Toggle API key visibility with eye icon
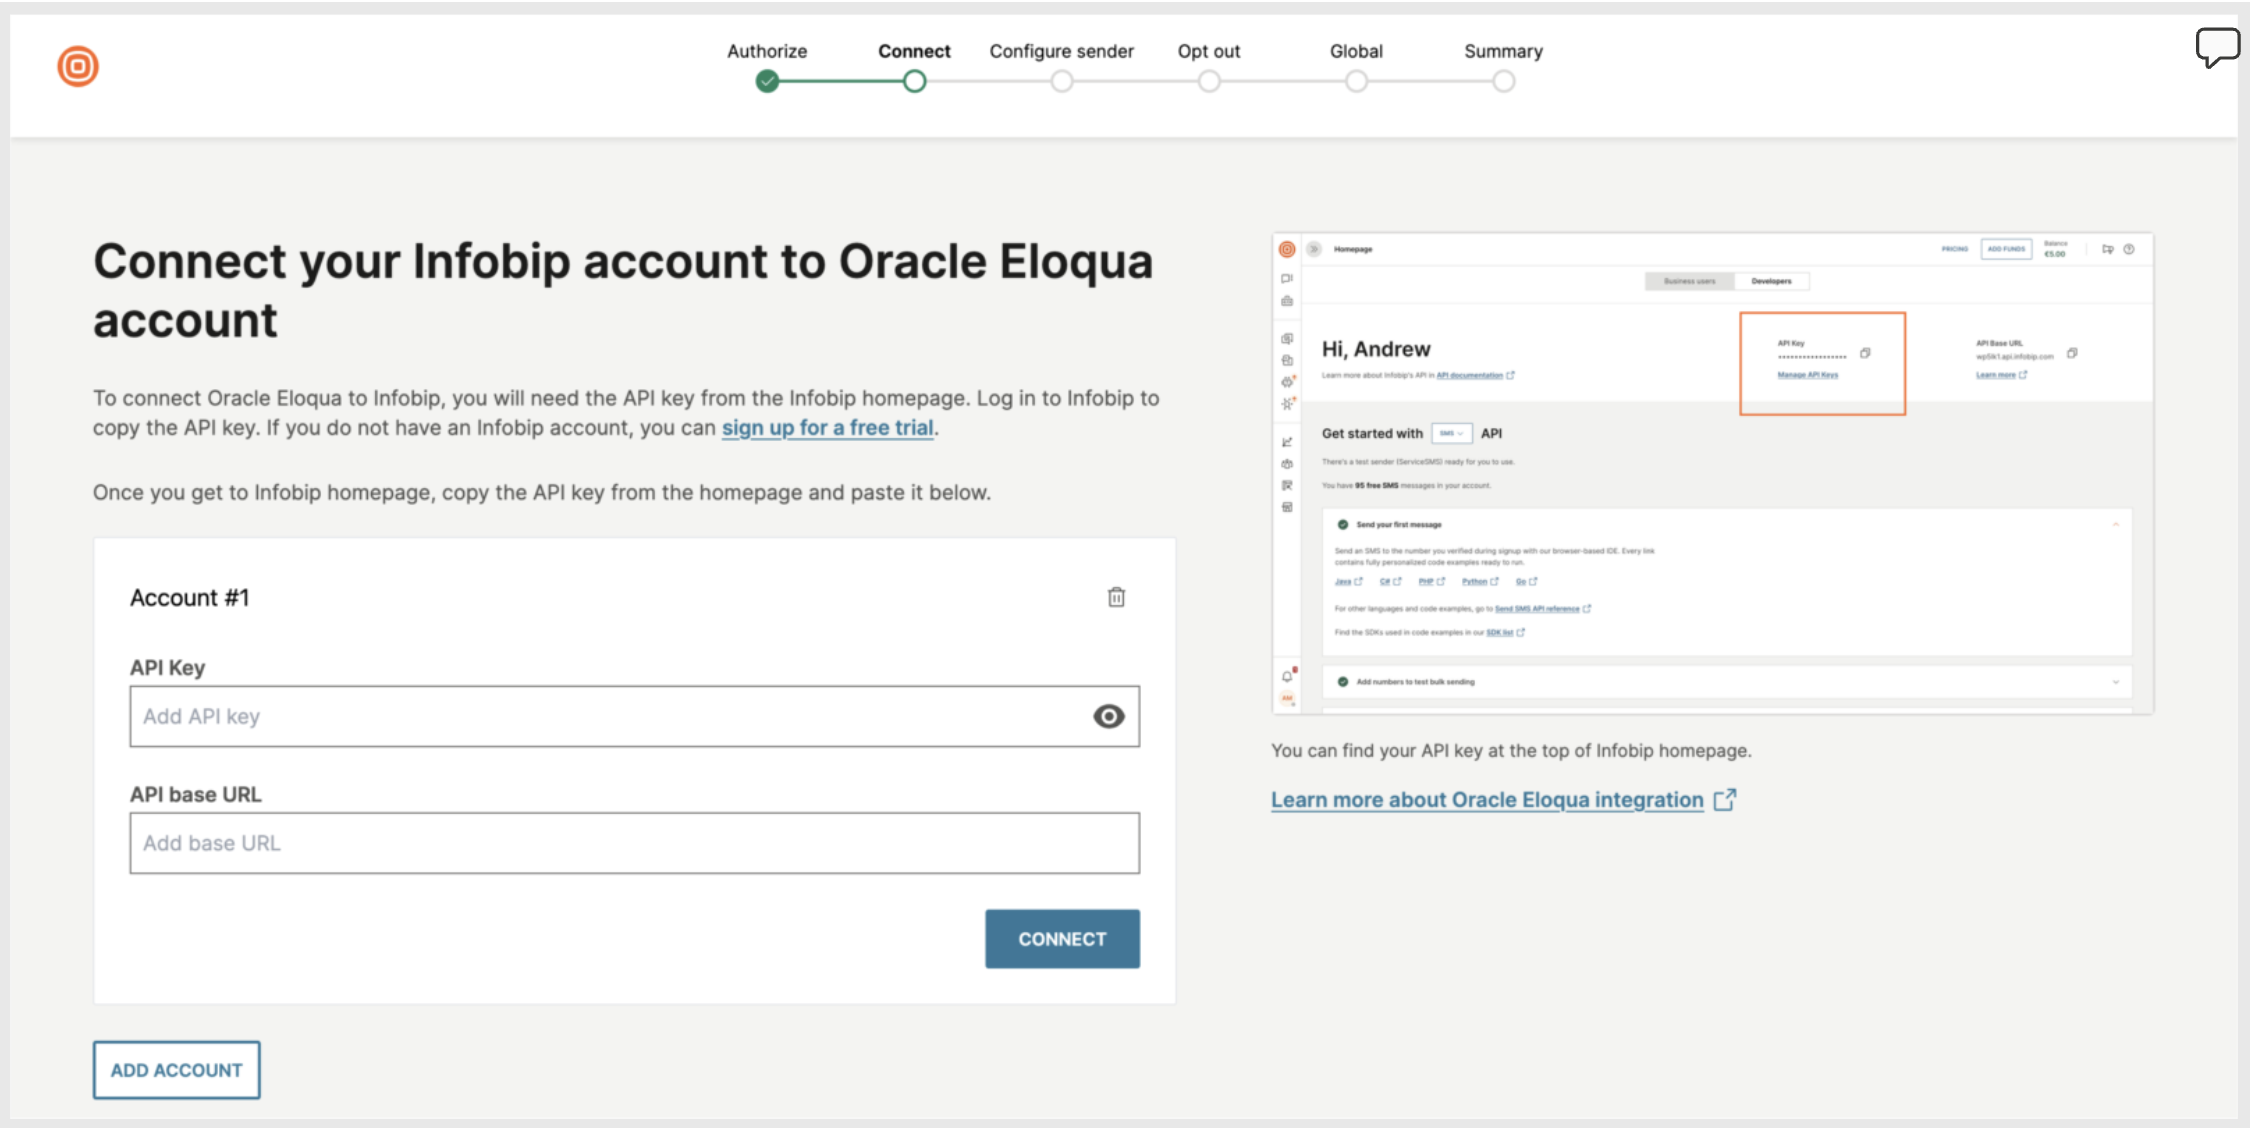The height and width of the screenshot is (1128, 2250). pos(1108,716)
